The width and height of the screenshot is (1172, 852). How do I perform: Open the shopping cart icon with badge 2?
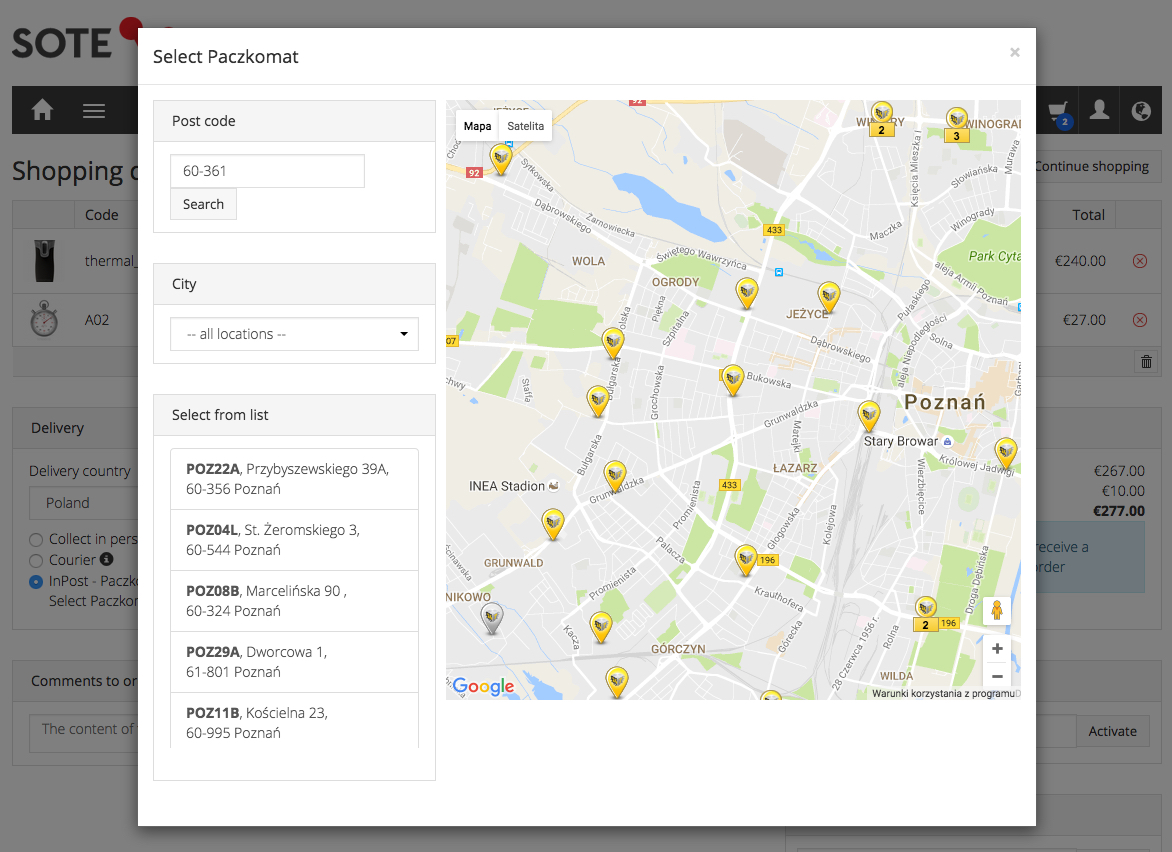1059,113
